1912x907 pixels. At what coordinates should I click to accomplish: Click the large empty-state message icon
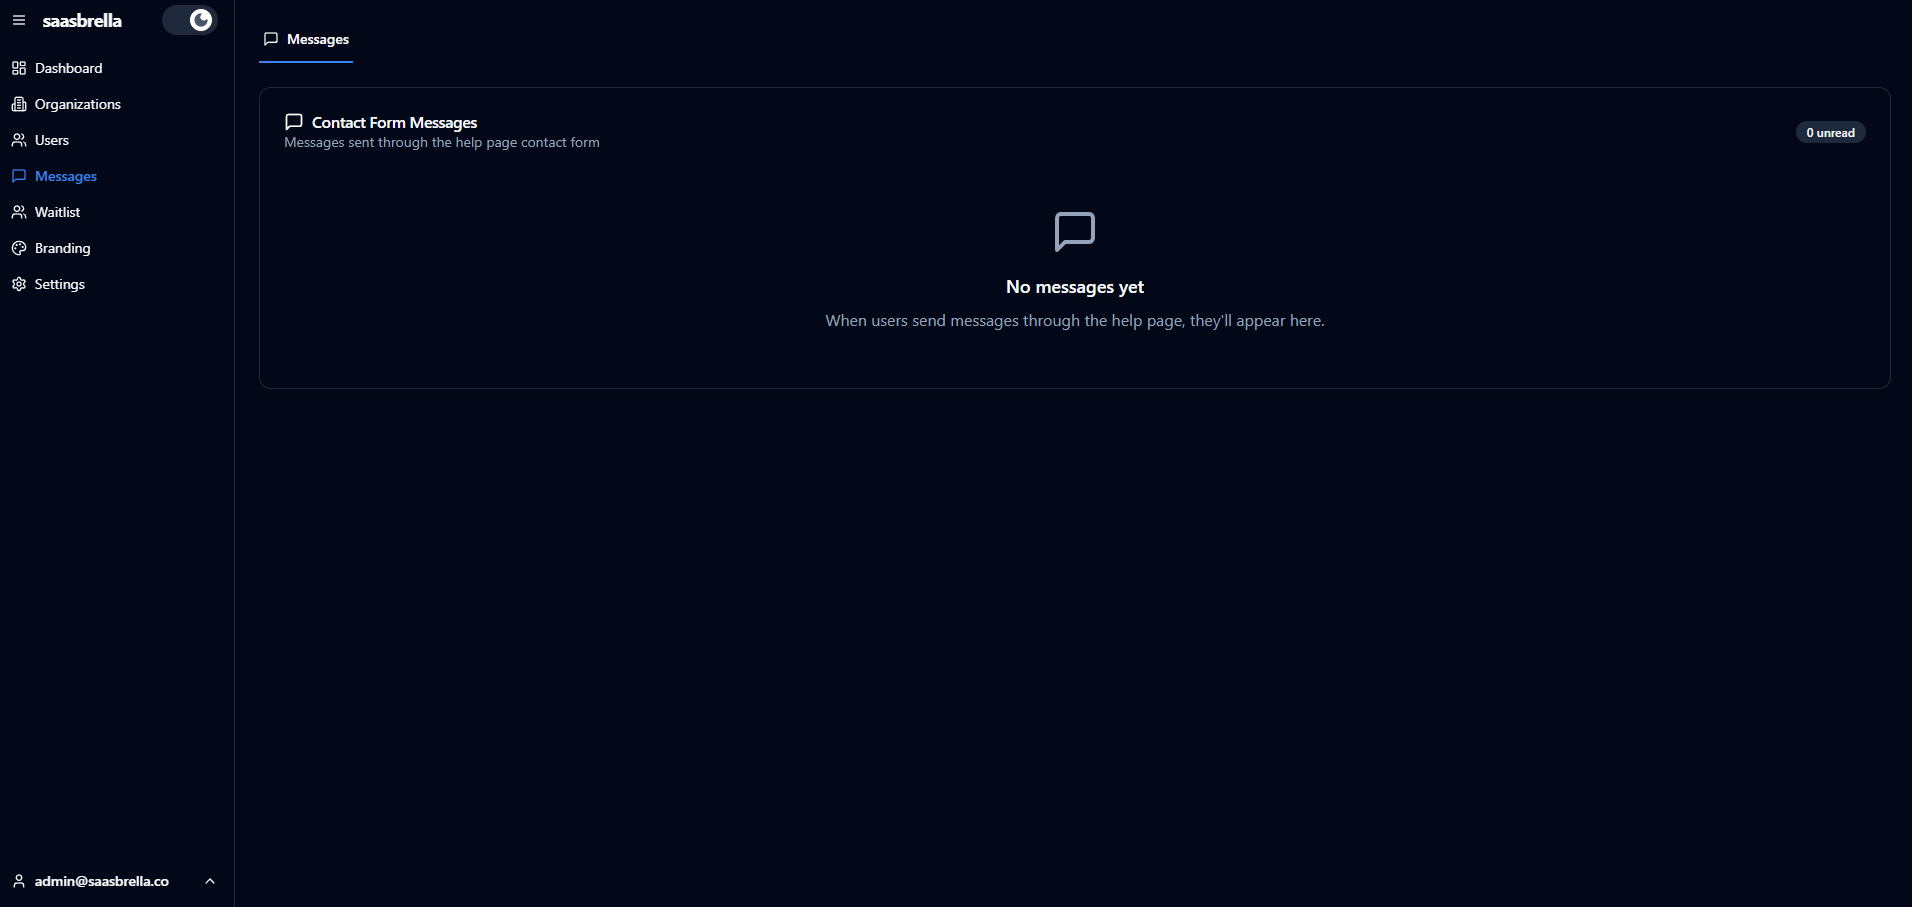[1074, 232]
